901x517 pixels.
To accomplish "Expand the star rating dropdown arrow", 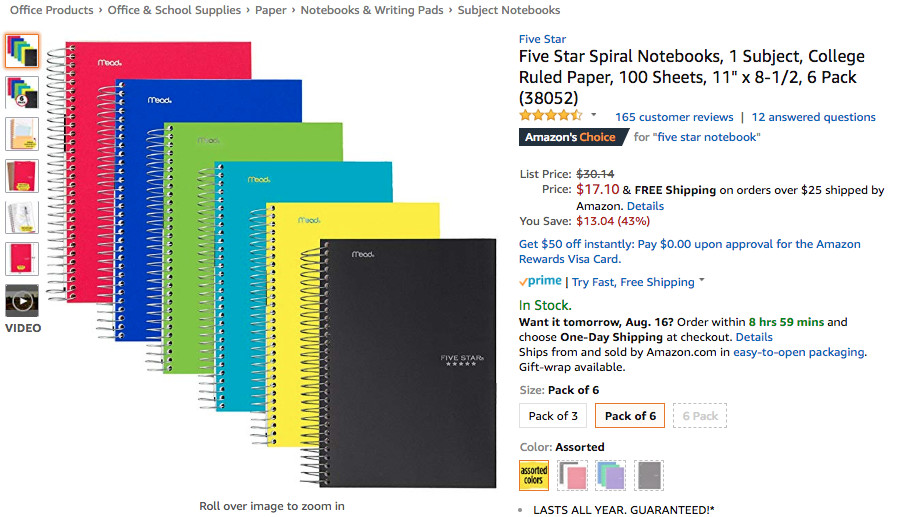I will (594, 116).
